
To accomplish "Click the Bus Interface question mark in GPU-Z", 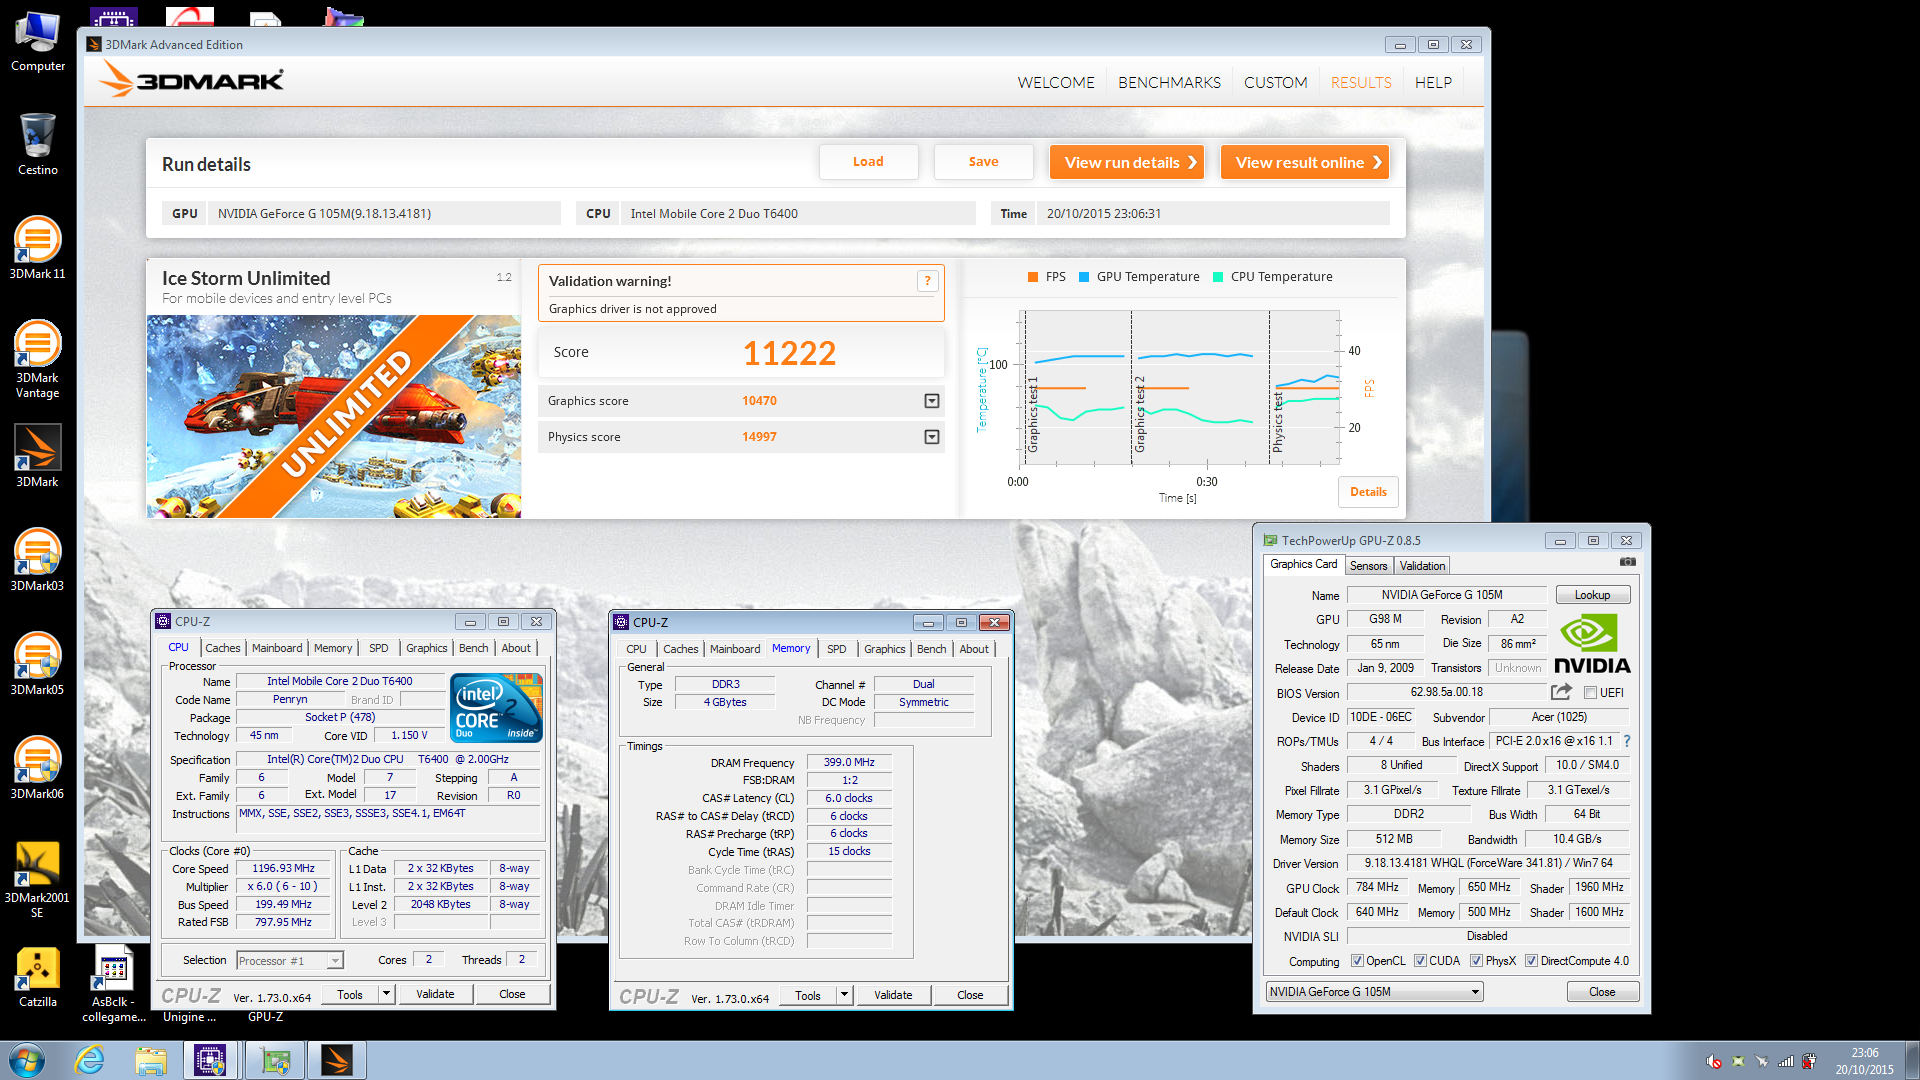I will point(1626,741).
